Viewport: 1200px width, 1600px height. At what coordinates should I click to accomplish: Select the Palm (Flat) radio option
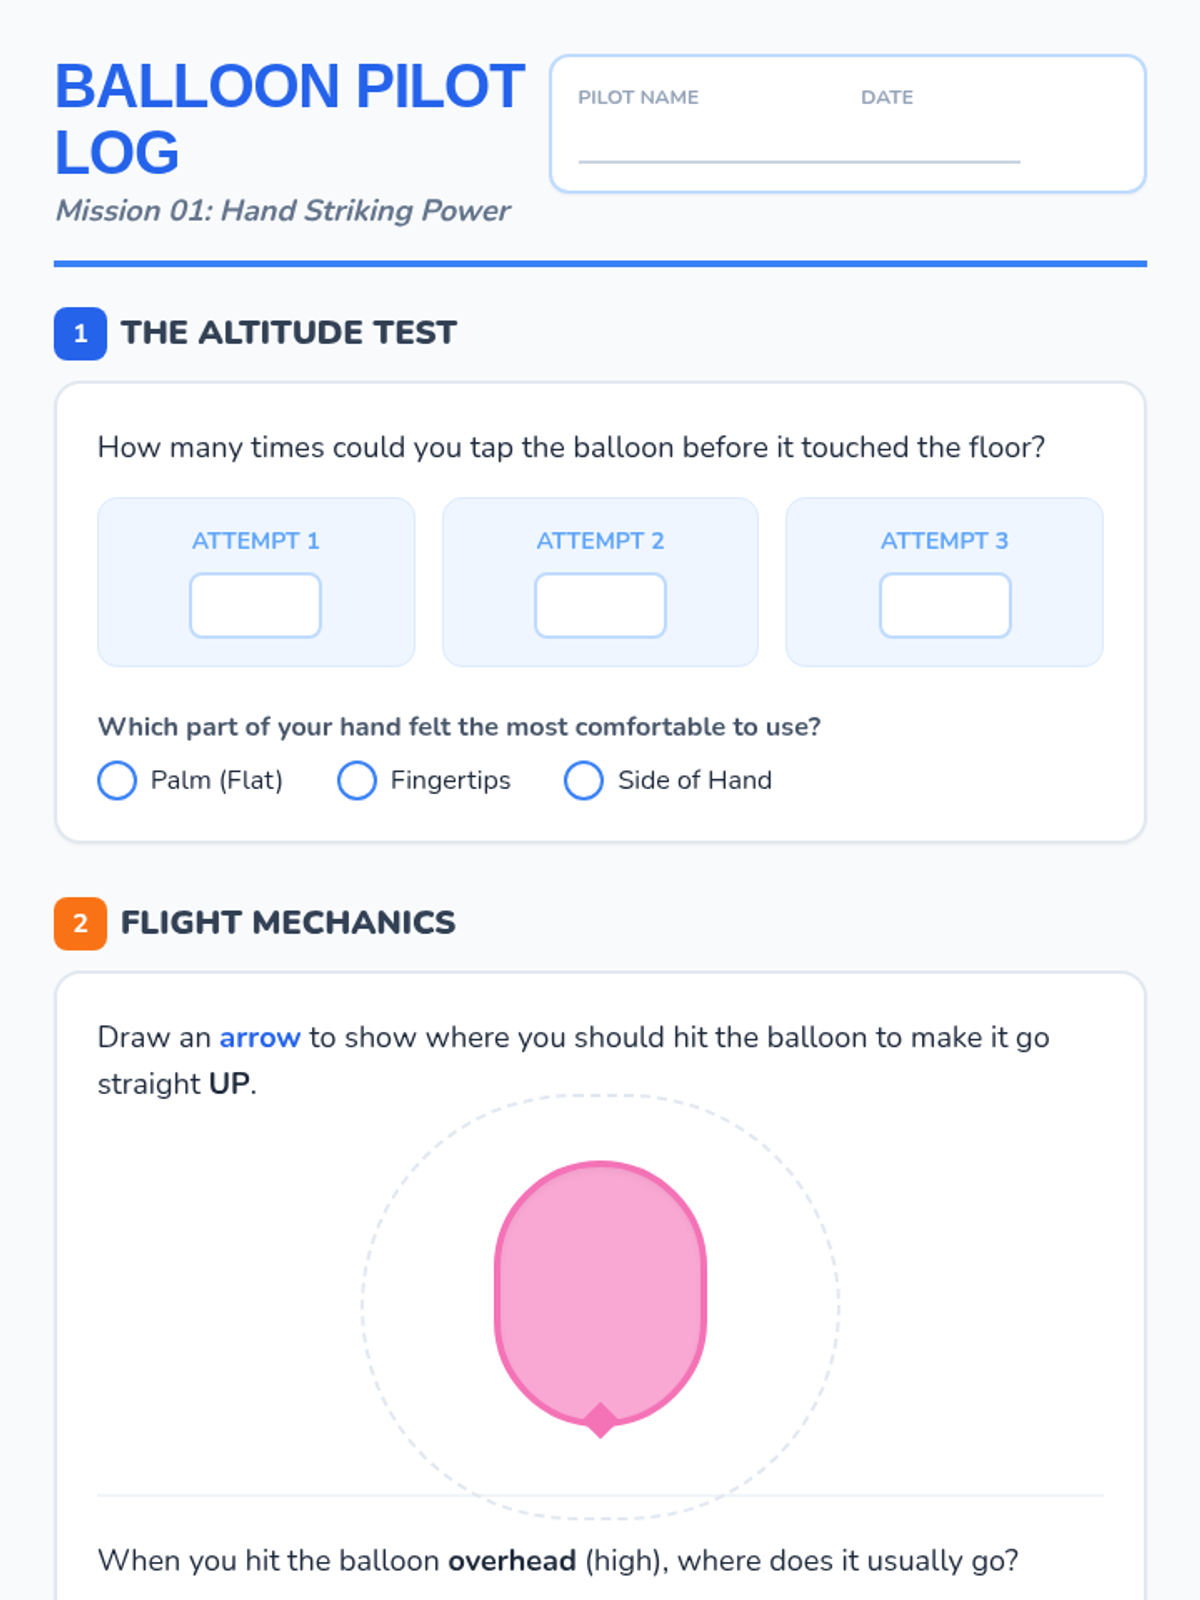117,781
